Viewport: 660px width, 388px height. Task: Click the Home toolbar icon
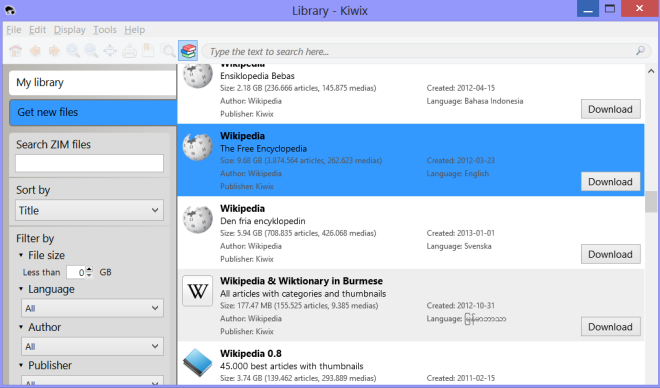[x=16, y=51]
